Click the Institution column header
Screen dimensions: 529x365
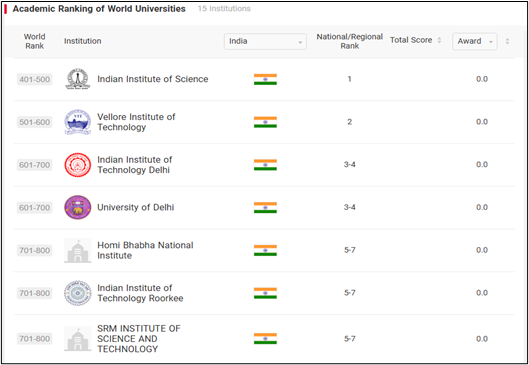pyautogui.click(x=83, y=41)
